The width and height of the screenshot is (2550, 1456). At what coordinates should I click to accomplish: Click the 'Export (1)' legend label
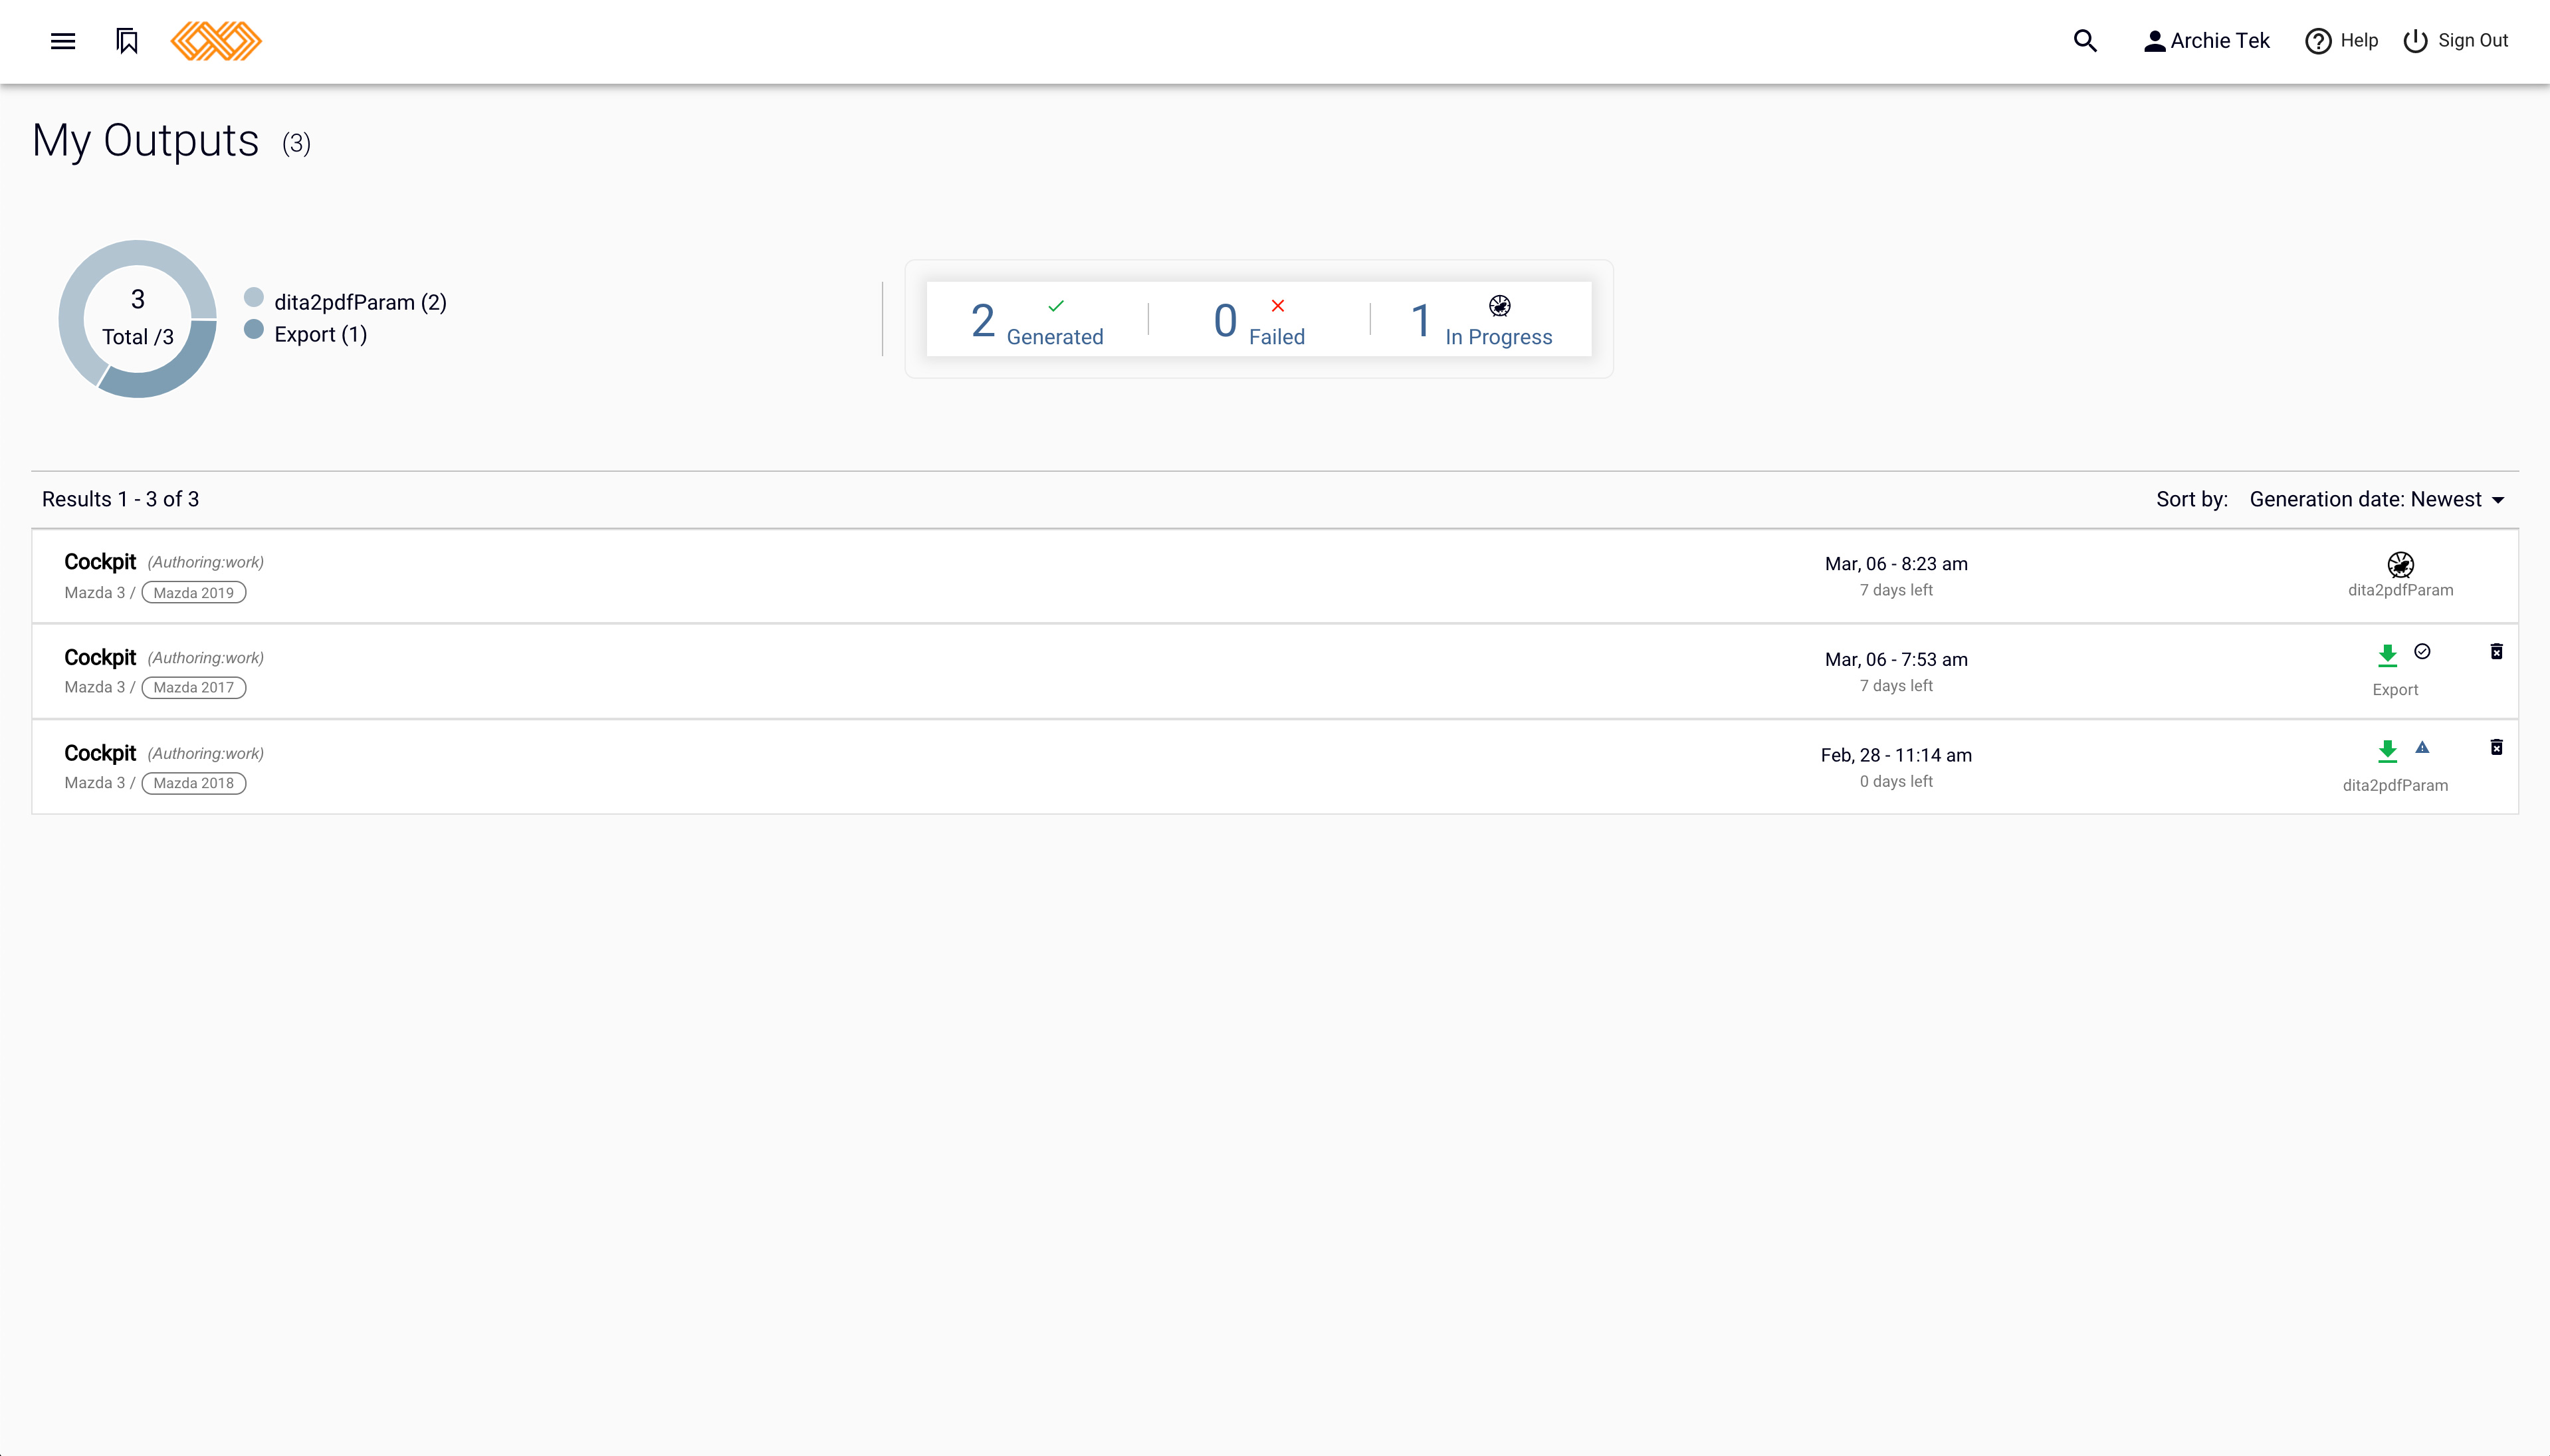click(320, 334)
